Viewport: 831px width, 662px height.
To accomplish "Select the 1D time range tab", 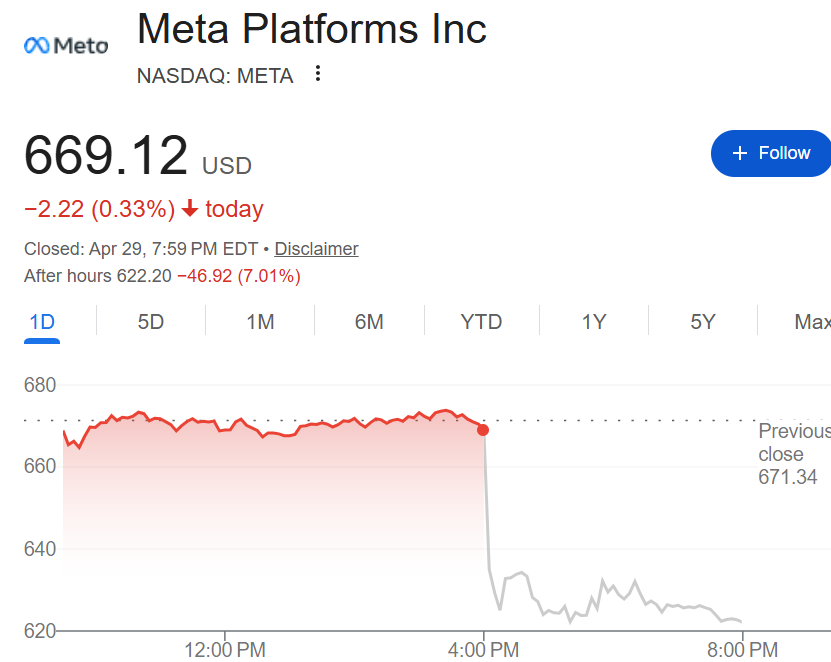I will tap(42, 322).
